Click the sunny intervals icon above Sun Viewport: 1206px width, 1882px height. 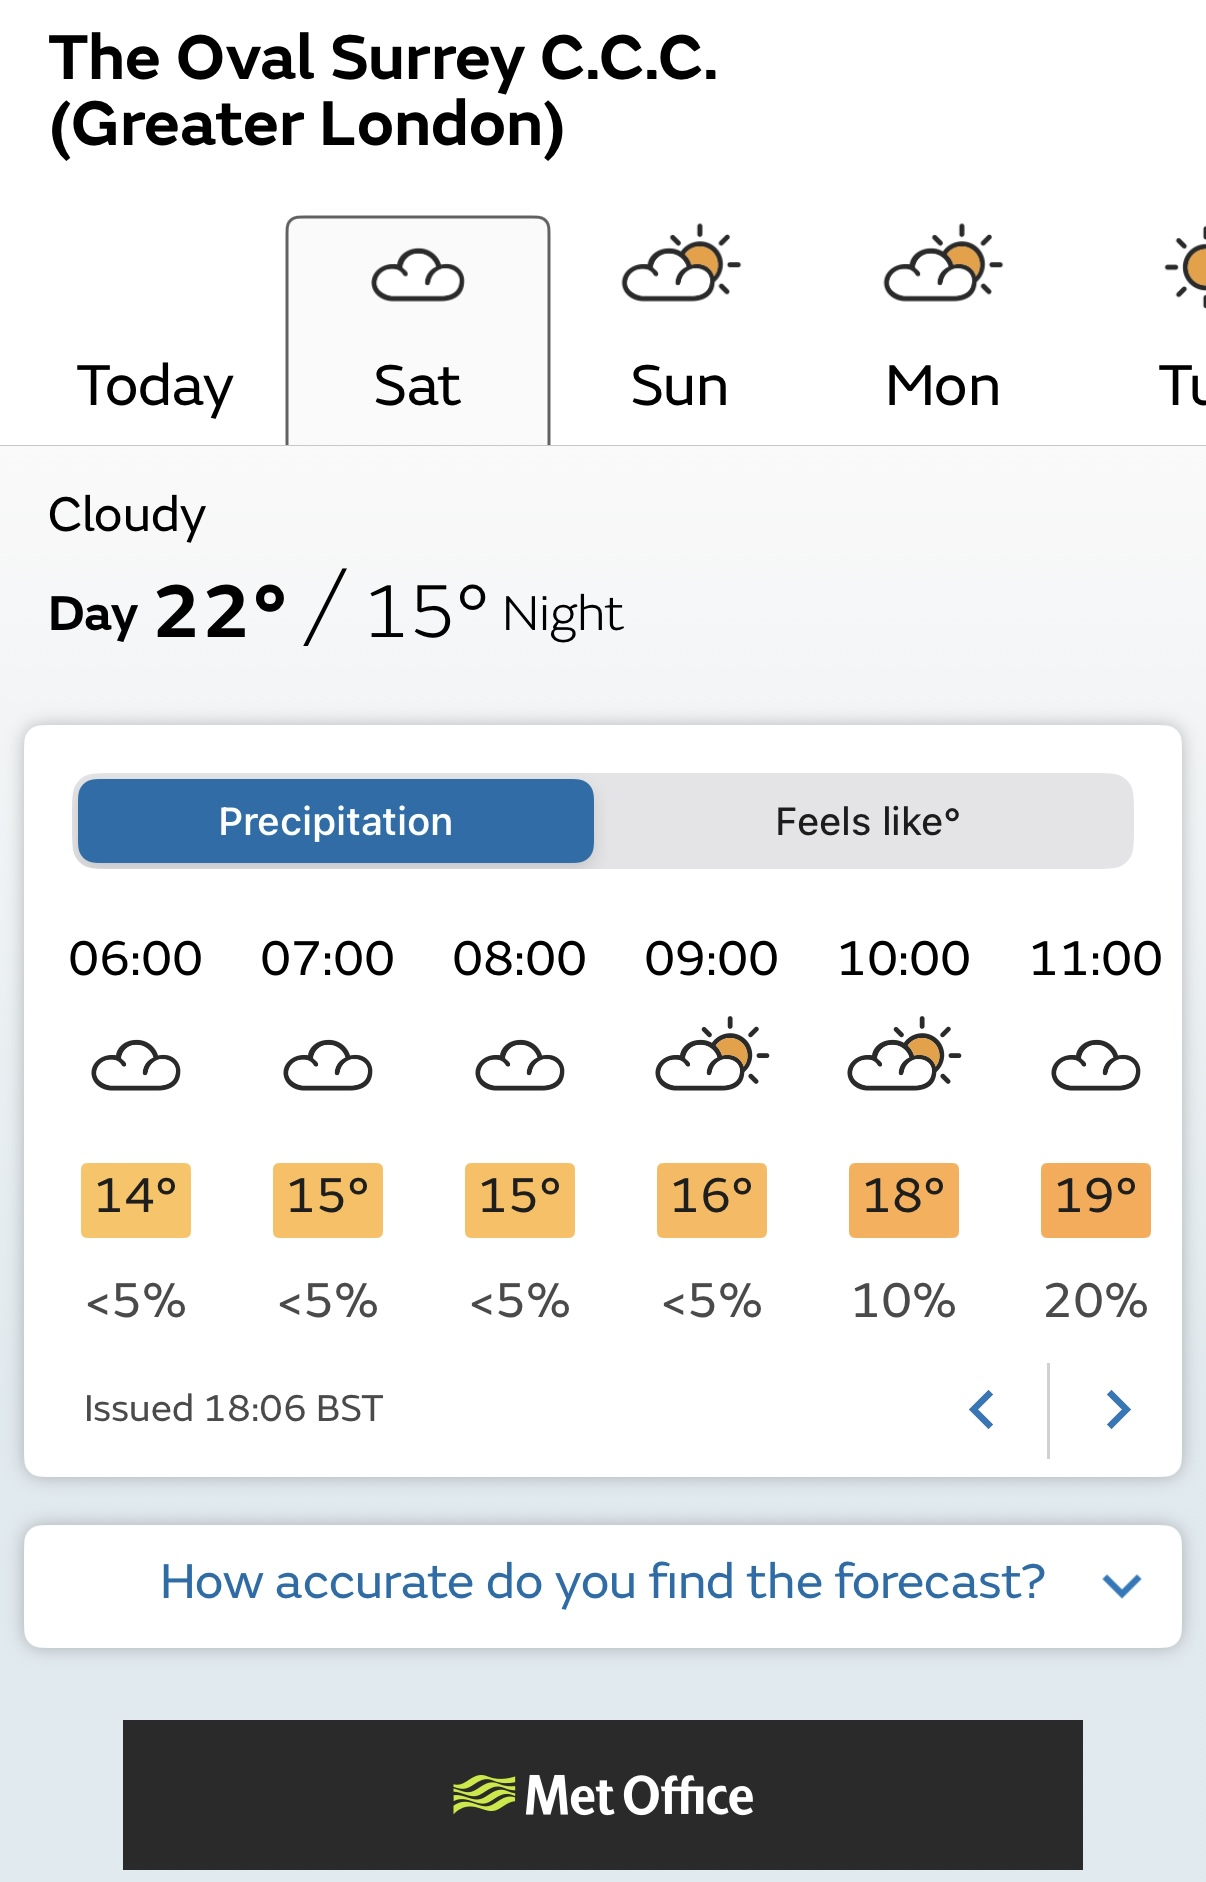[680, 264]
